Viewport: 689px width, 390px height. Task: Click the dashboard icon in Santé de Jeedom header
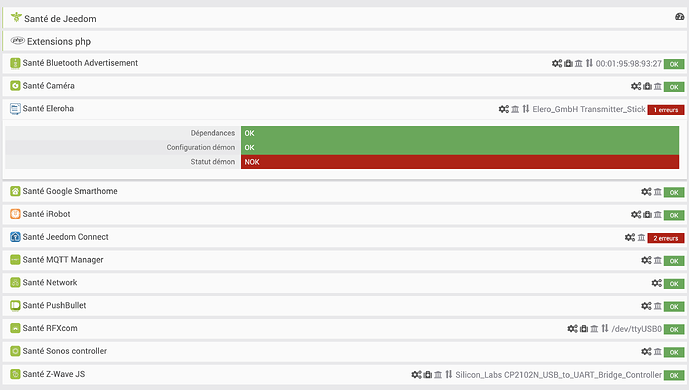679,17
